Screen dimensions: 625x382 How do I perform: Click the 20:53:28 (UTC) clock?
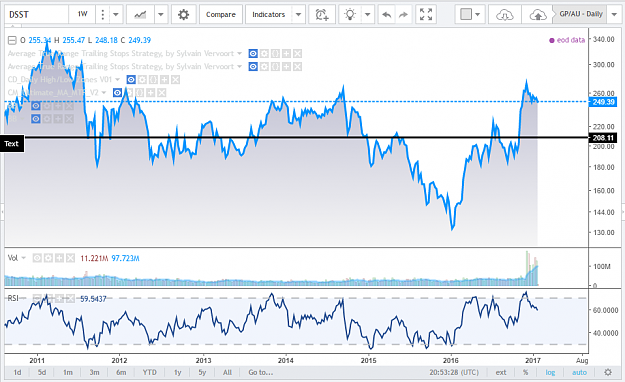click(454, 372)
